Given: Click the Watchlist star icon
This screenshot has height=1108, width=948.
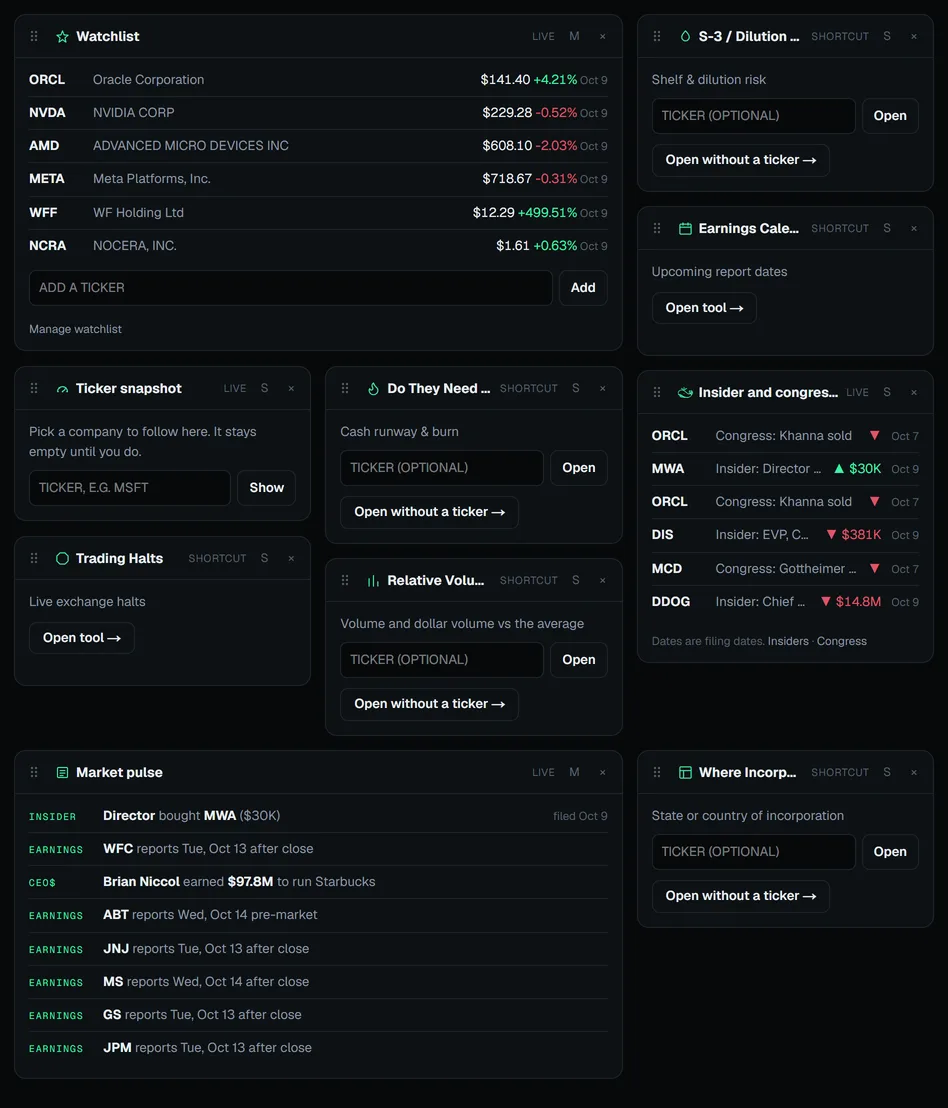Looking at the screenshot, I should coord(62,36).
